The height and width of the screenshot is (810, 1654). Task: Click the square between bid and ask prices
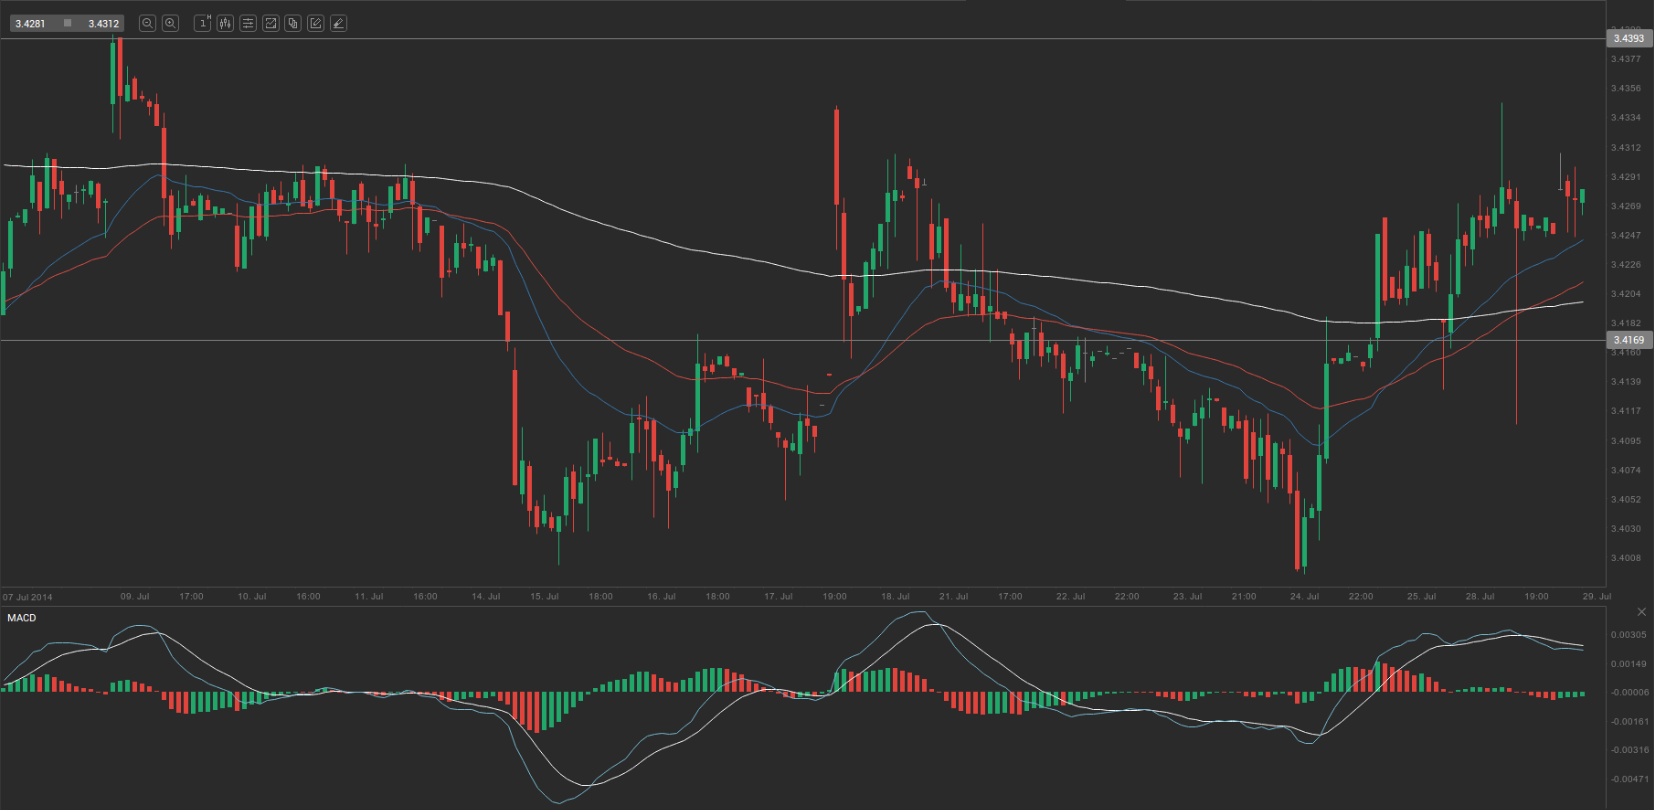67,23
